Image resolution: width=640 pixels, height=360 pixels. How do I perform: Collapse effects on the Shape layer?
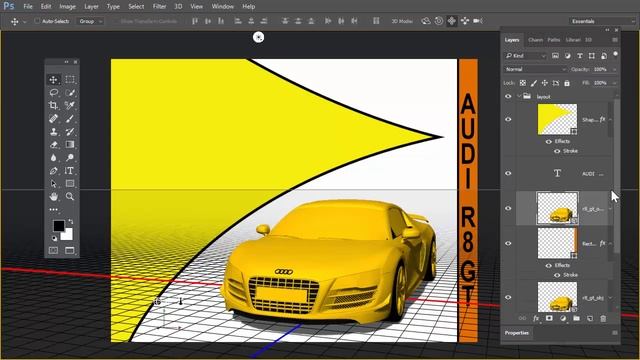610,120
